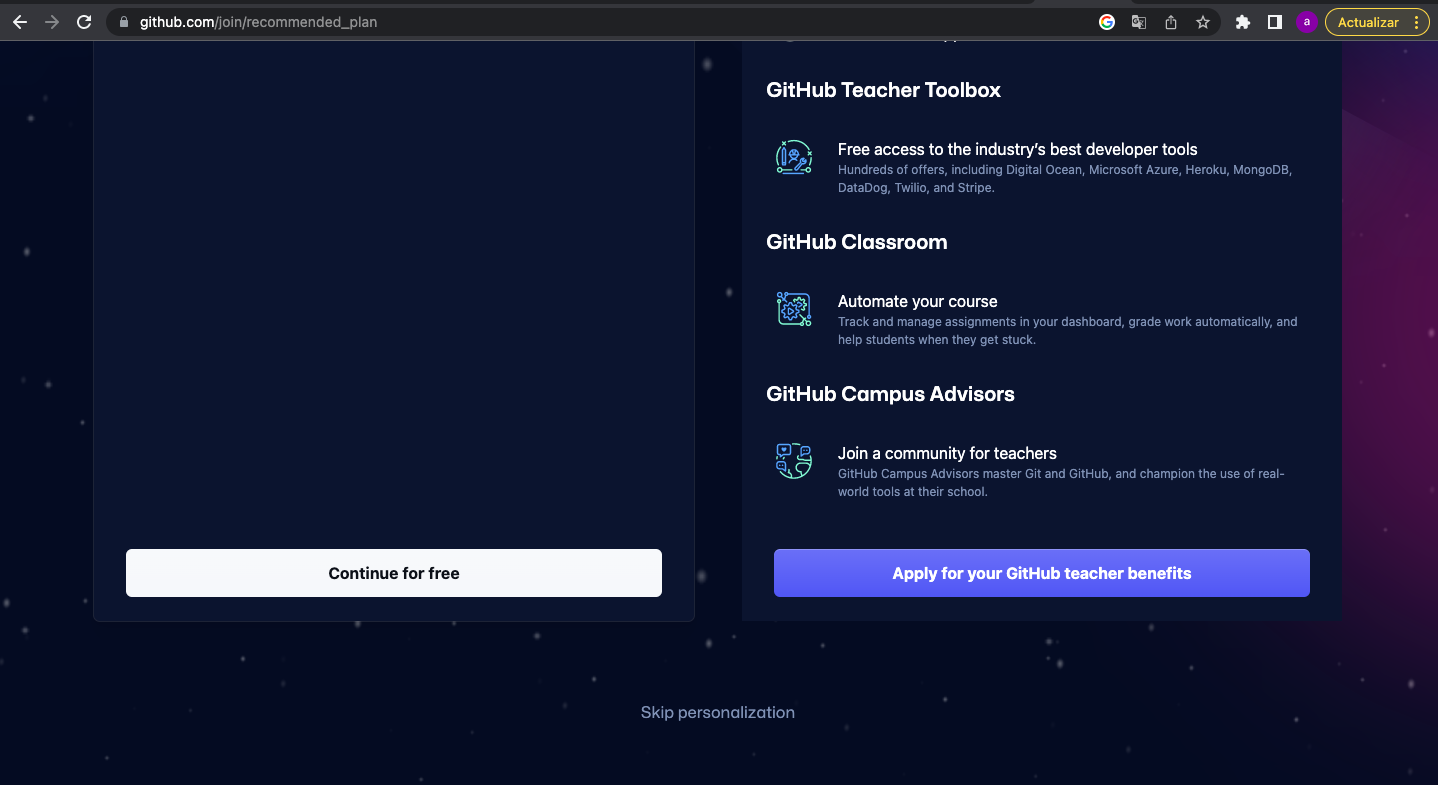Viewport: 1438px width, 785px height.
Task: Reload the current GitHub page
Action: click(x=84, y=22)
